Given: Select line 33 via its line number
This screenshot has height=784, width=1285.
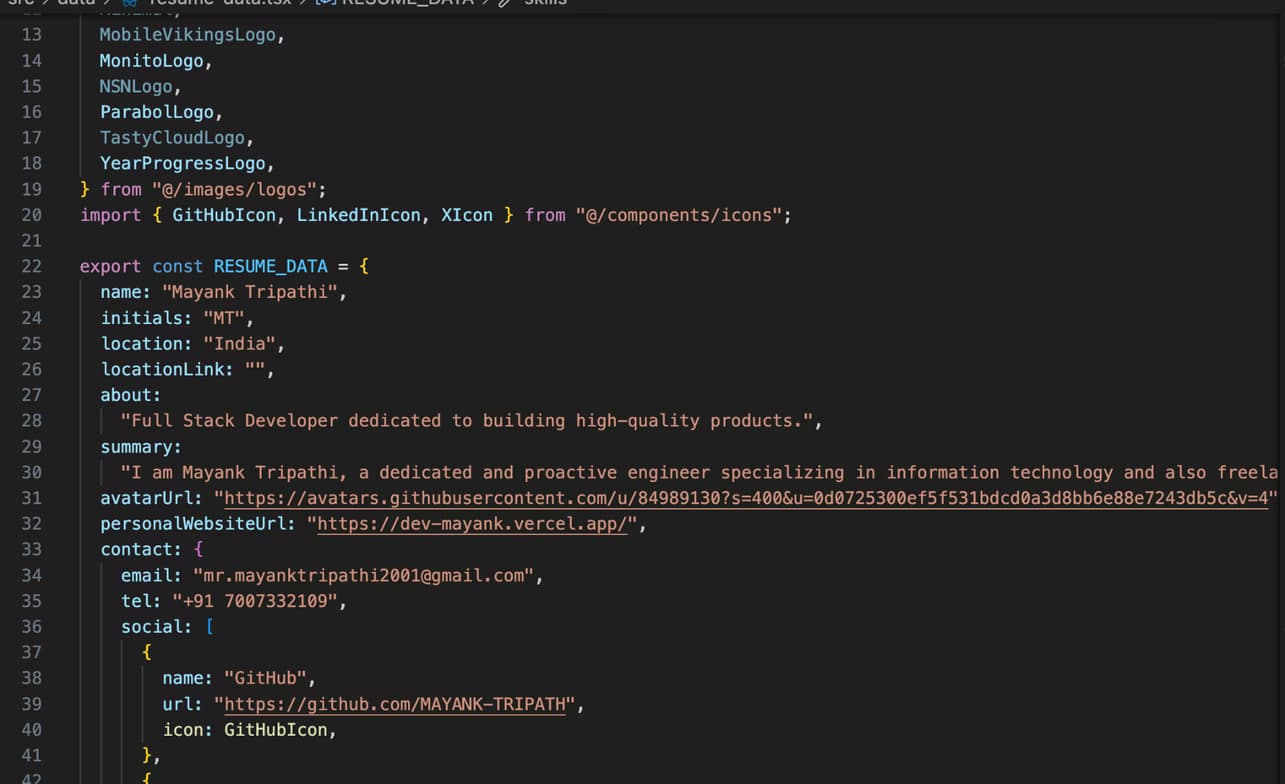Looking at the screenshot, I should tap(31, 549).
